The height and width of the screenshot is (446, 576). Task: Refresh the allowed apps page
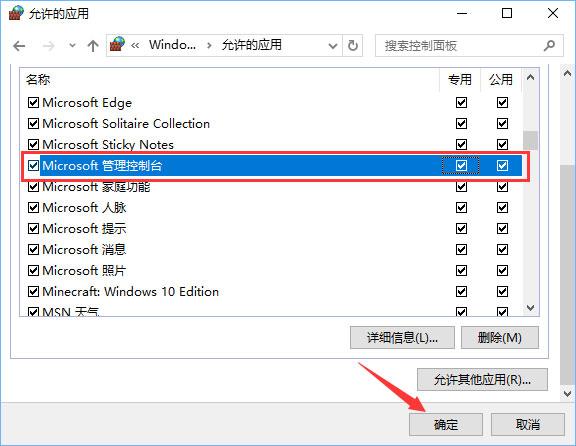(x=353, y=46)
